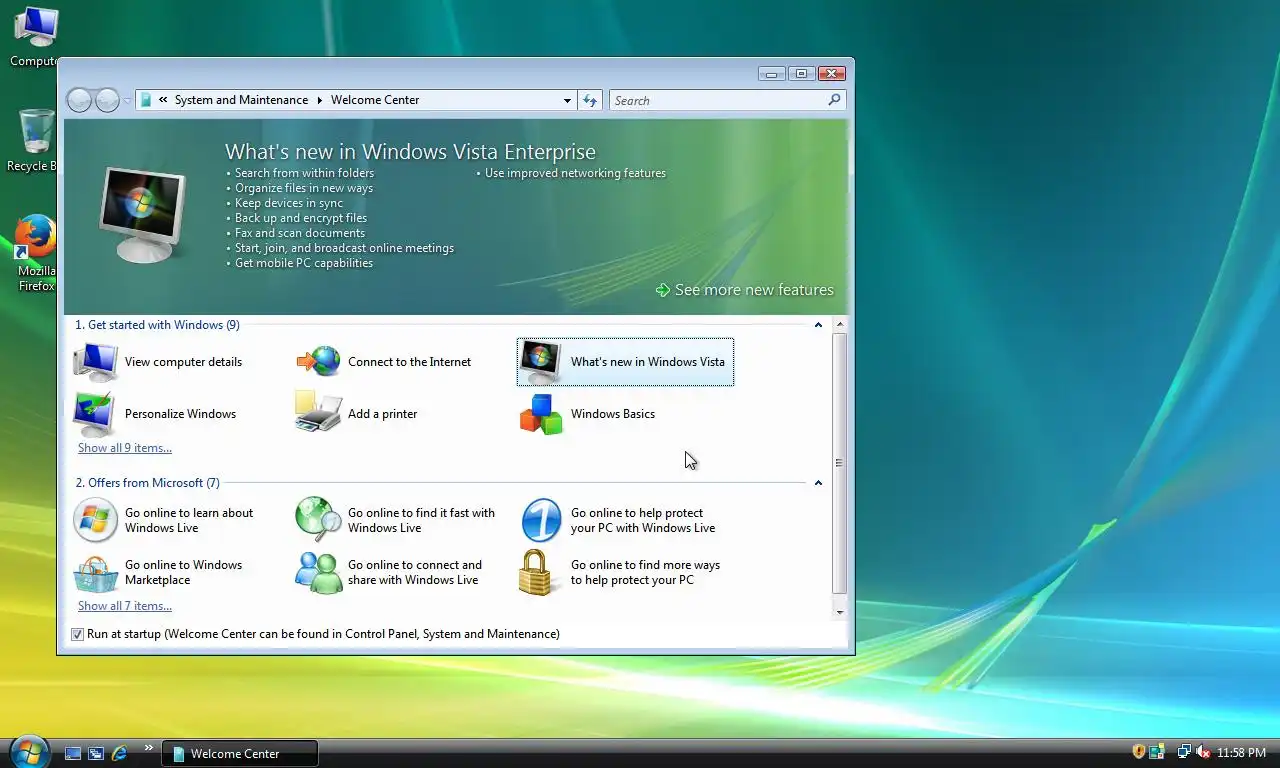Launch Internet Explorer from Quick Launch

(119, 753)
